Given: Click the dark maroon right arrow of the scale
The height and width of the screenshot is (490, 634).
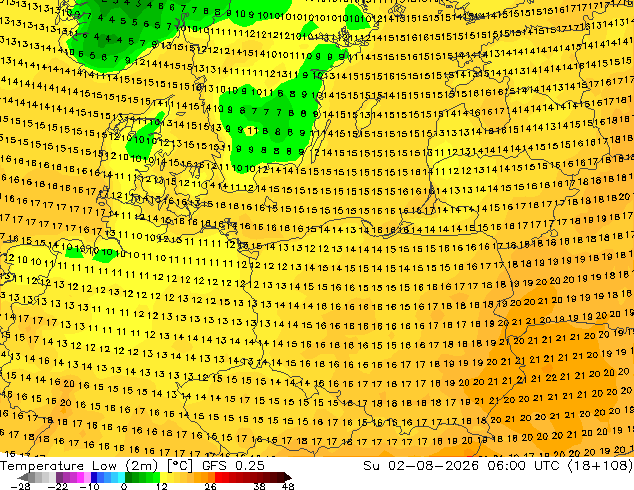Looking at the screenshot, I should point(287,477).
